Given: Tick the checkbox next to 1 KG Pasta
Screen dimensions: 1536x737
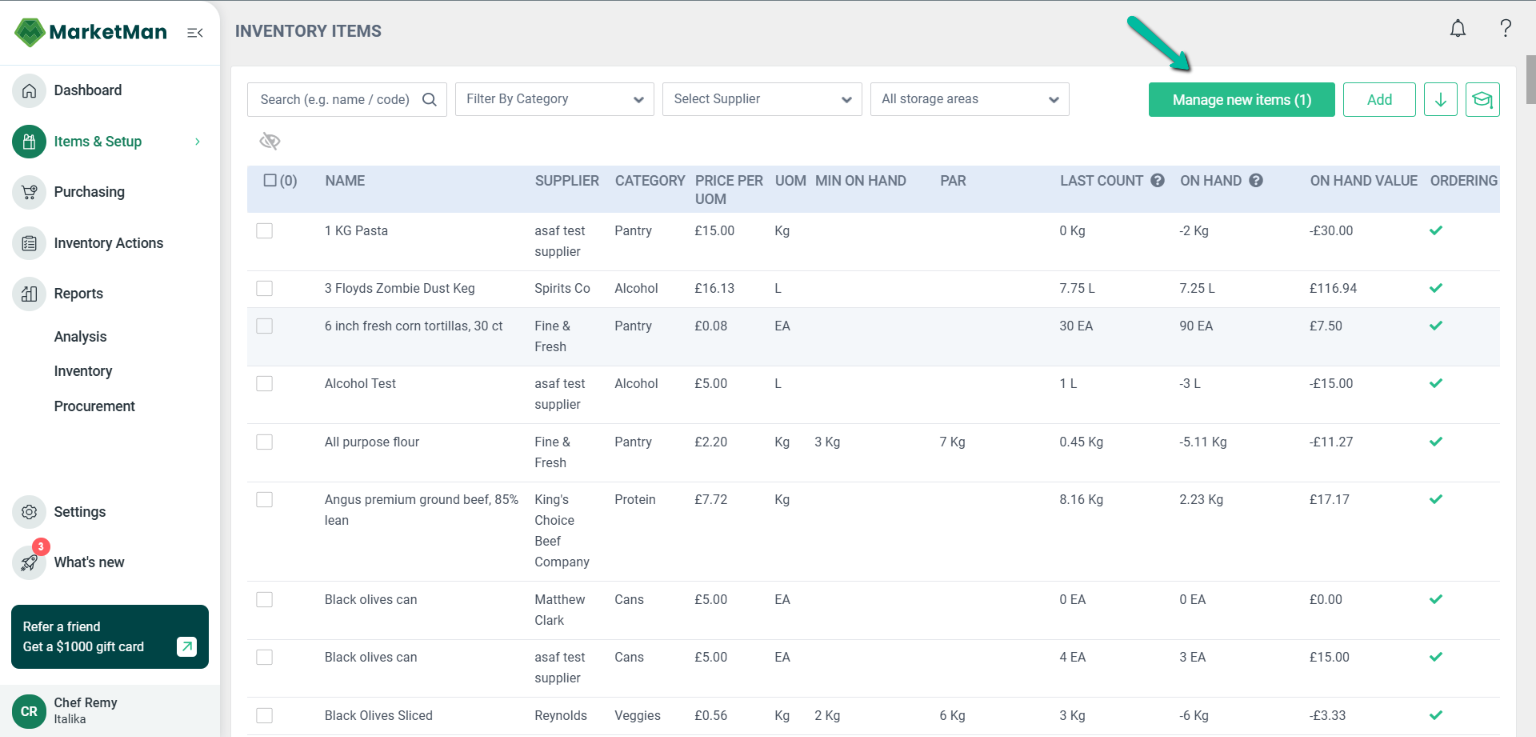Looking at the screenshot, I should [x=264, y=230].
